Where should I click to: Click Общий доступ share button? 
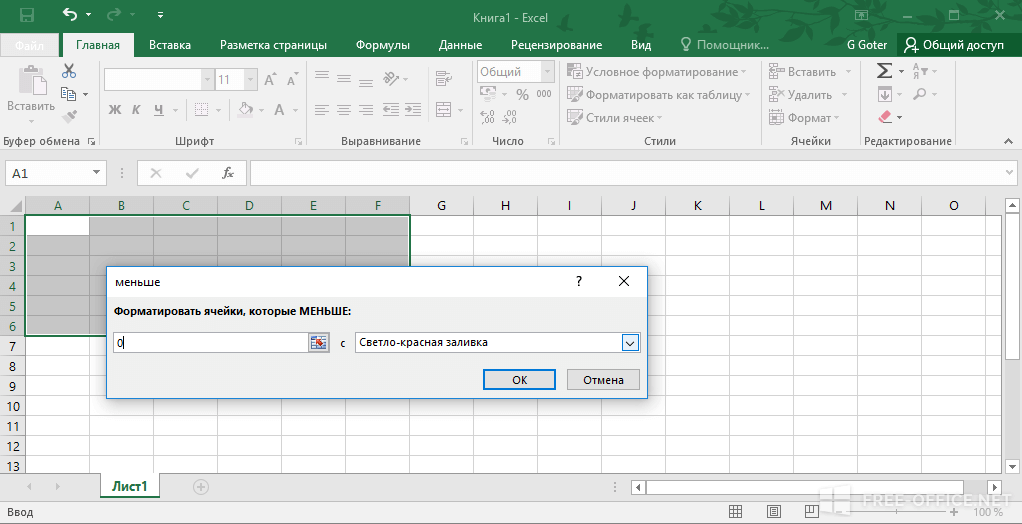[x=955, y=45]
